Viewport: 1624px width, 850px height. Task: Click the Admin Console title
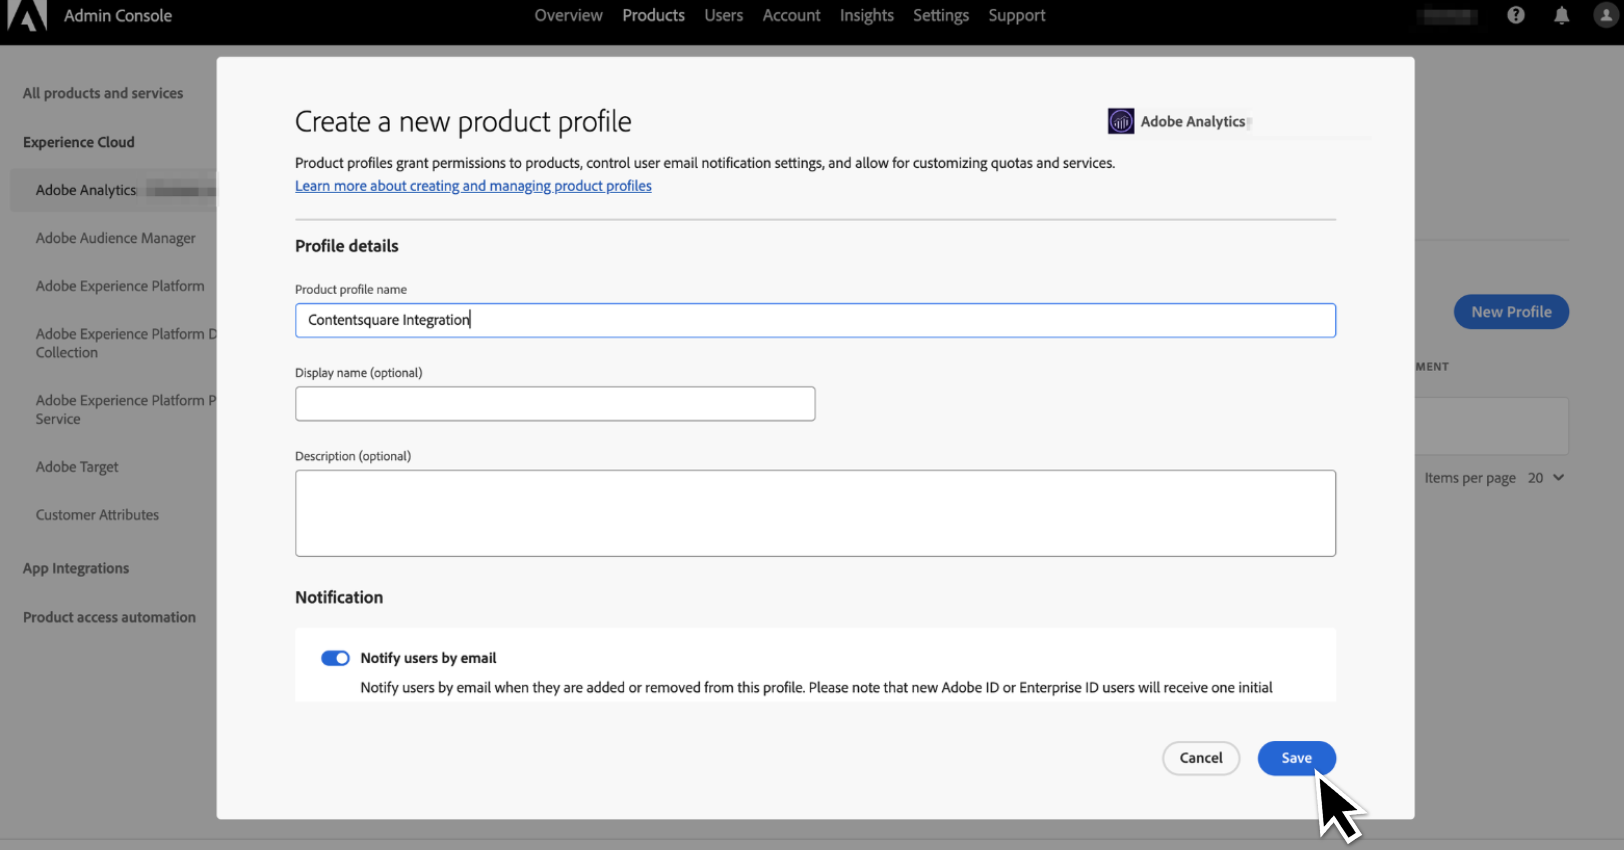118,15
